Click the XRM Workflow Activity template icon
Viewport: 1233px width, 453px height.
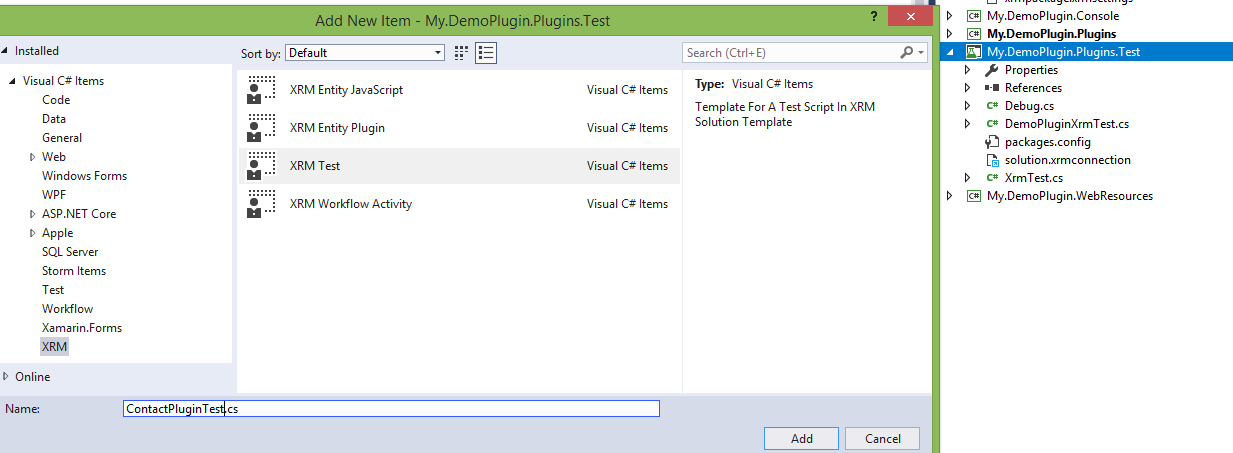pyautogui.click(x=261, y=204)
